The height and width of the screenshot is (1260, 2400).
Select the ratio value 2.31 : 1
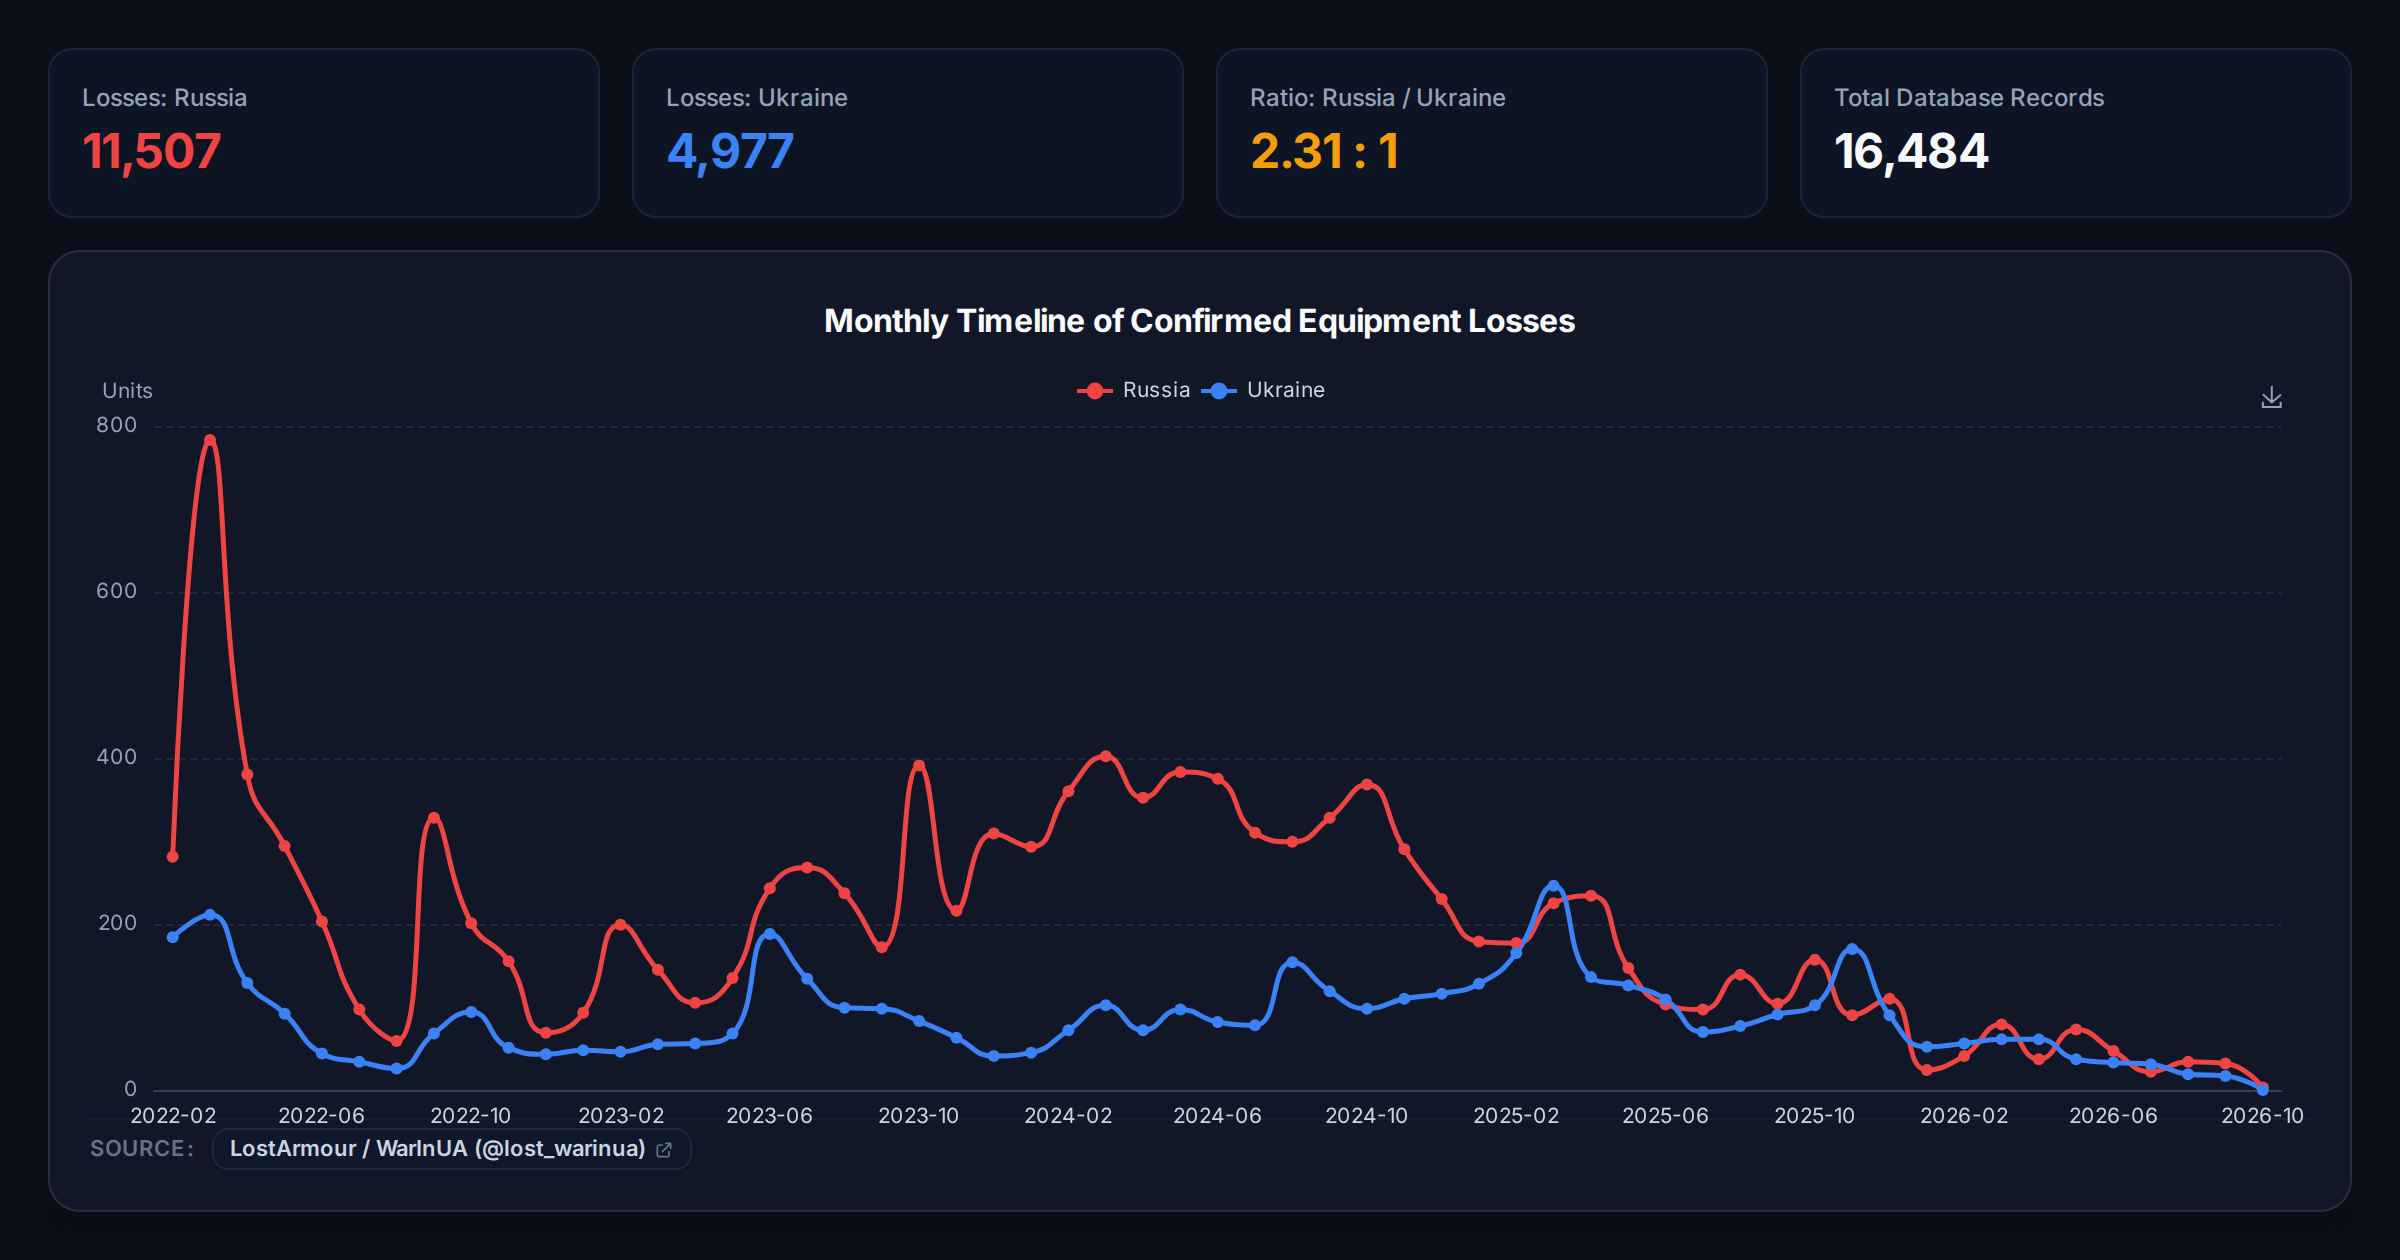[x=1325, y=152]
